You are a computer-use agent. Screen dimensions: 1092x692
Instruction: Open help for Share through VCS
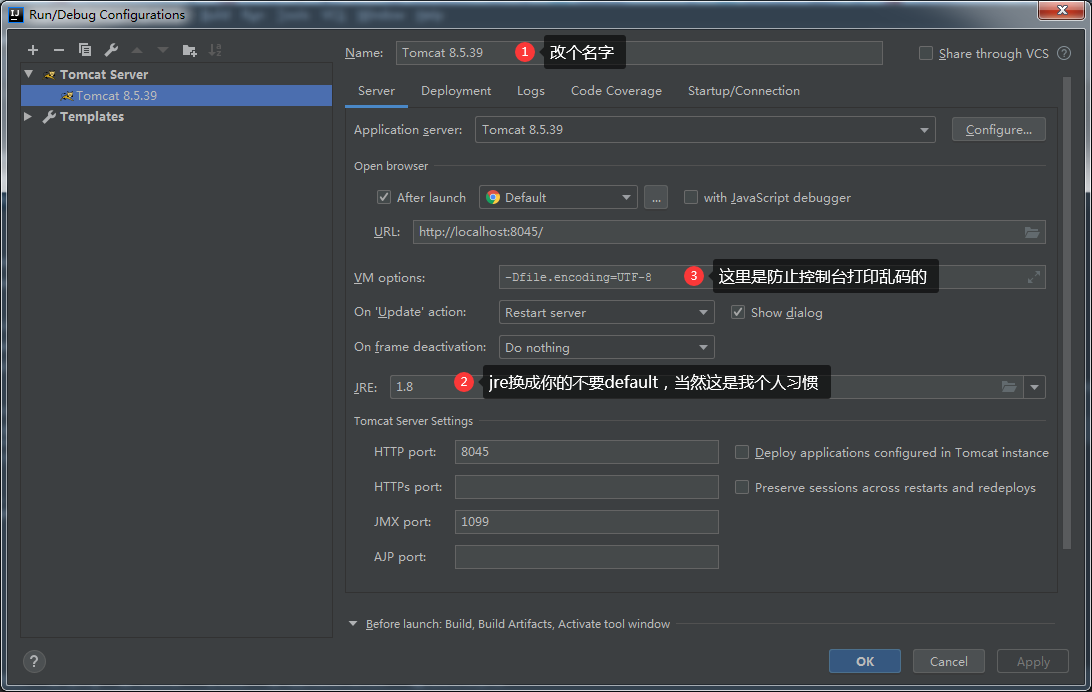(1064, 53)
